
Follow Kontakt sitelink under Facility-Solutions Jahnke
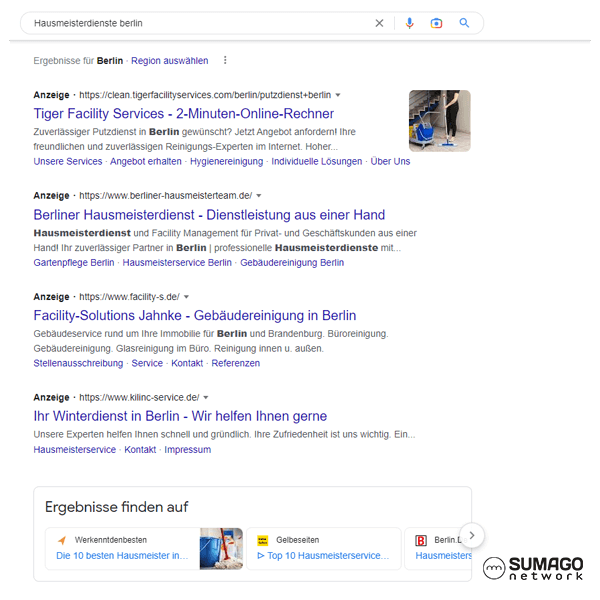point(187,363)
